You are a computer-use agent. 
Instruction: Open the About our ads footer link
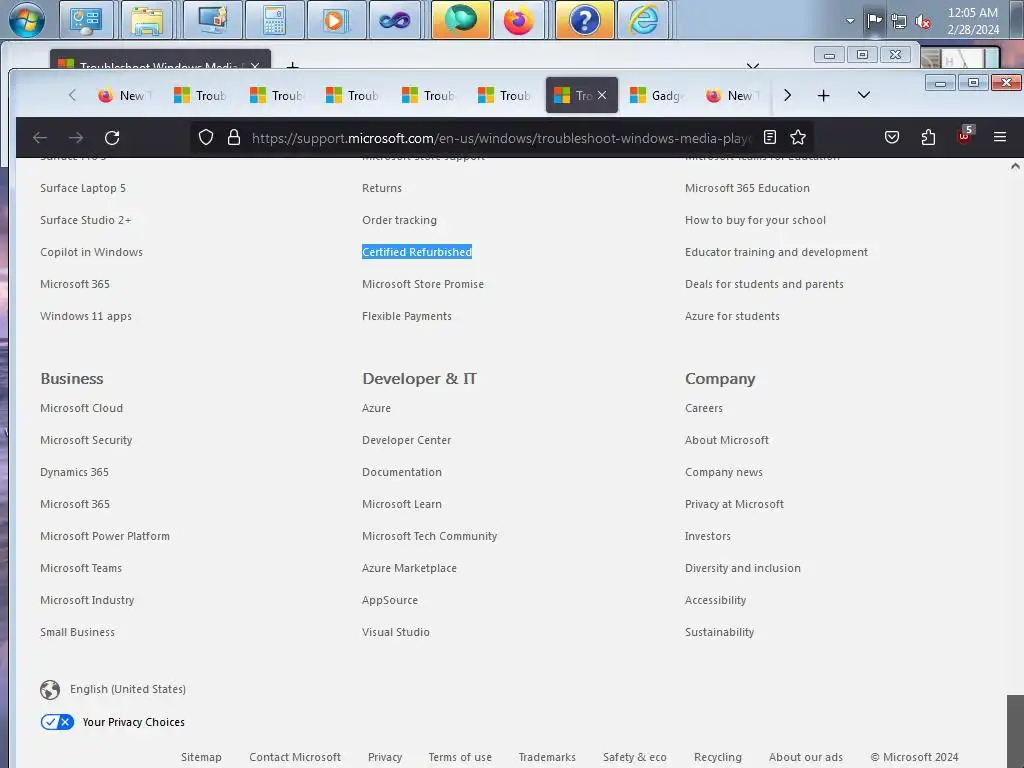[x=806, y=758]
